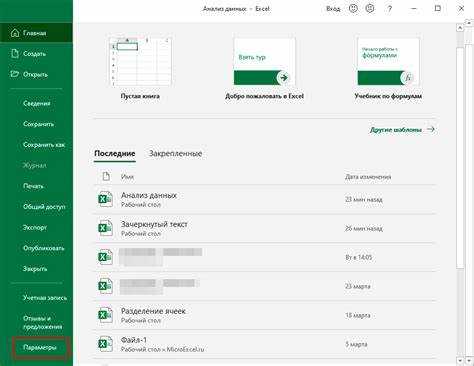This screenshot has height=366, width=474.
Task: Click the Excel icon beside Разделение ячеек
Action: (x=105, y=315)
